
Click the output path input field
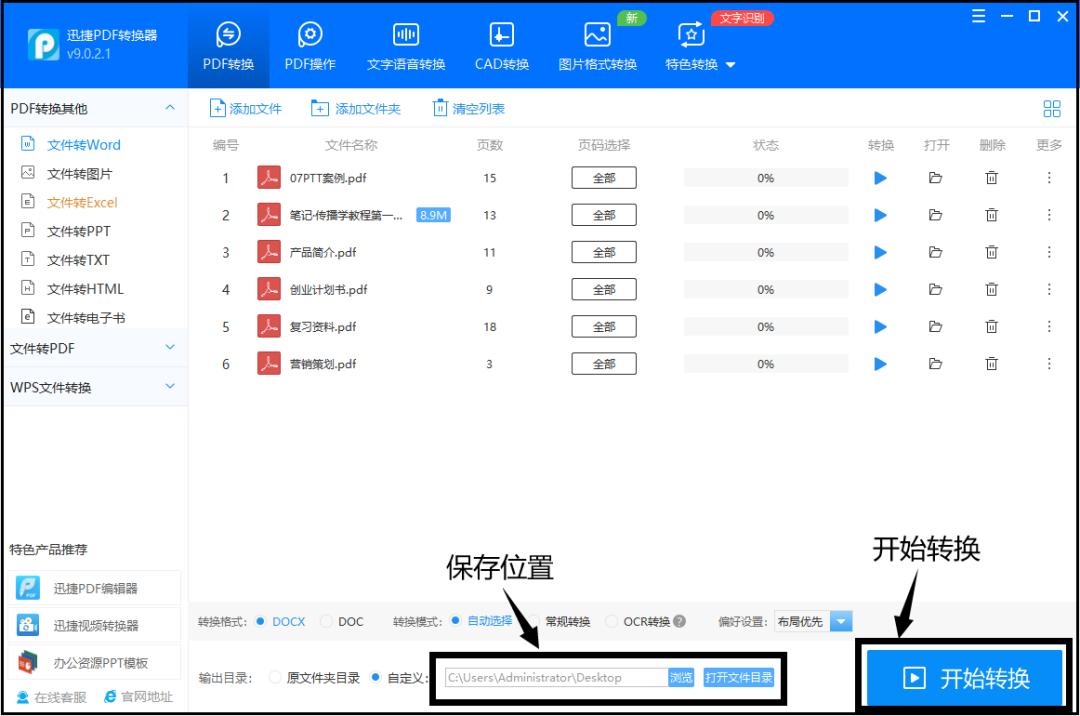coord(550,677)
